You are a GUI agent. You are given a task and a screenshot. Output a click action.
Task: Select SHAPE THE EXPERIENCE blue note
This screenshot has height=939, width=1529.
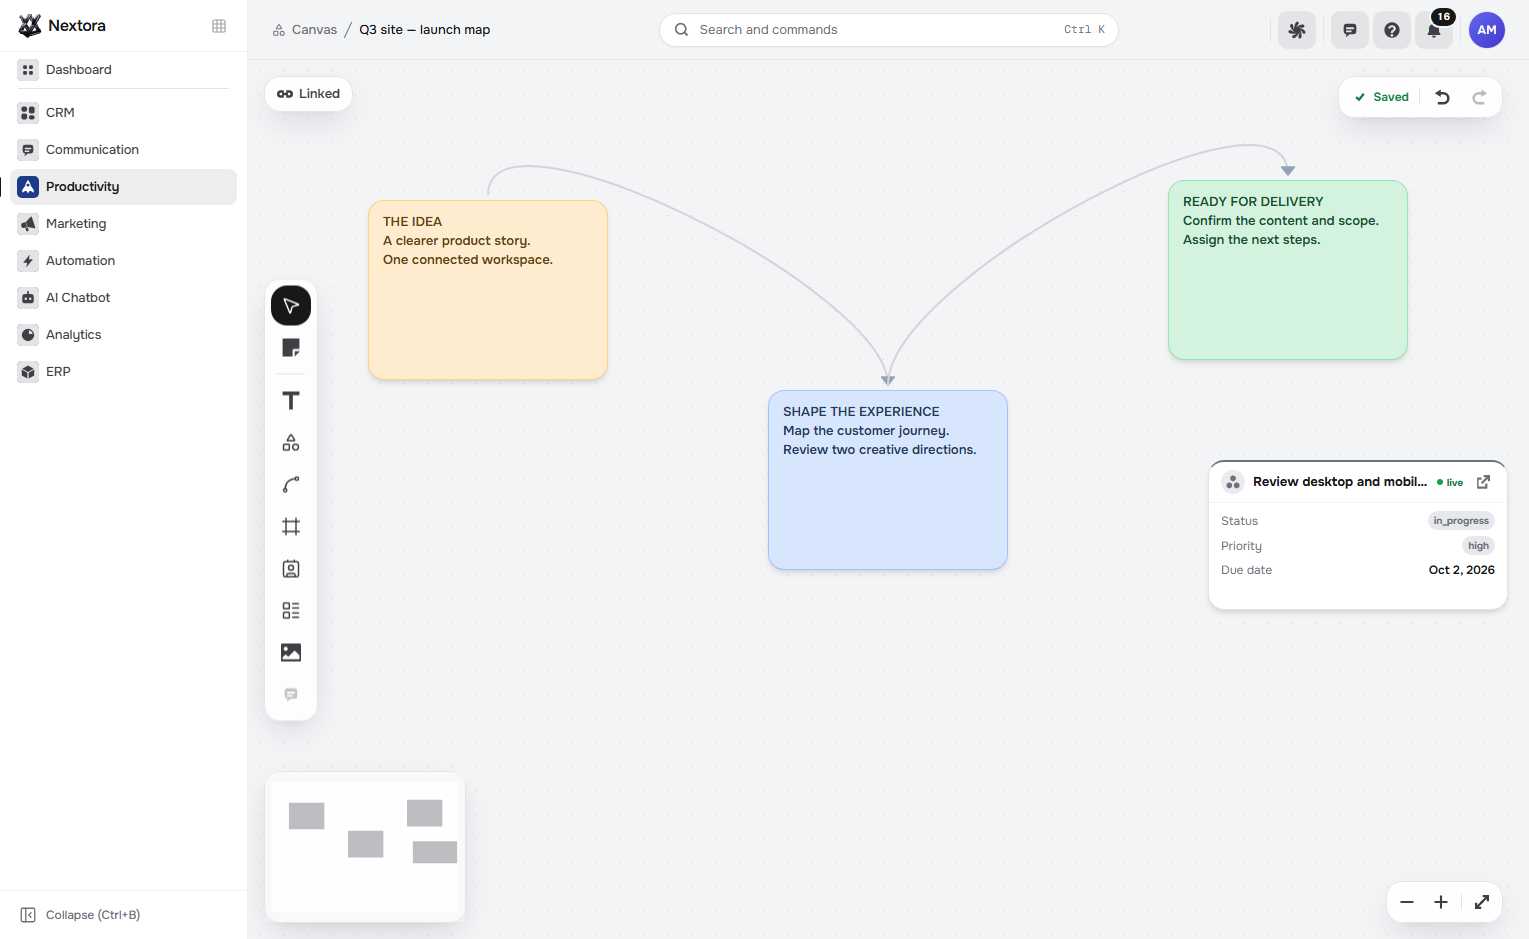[x=888, y=480]
